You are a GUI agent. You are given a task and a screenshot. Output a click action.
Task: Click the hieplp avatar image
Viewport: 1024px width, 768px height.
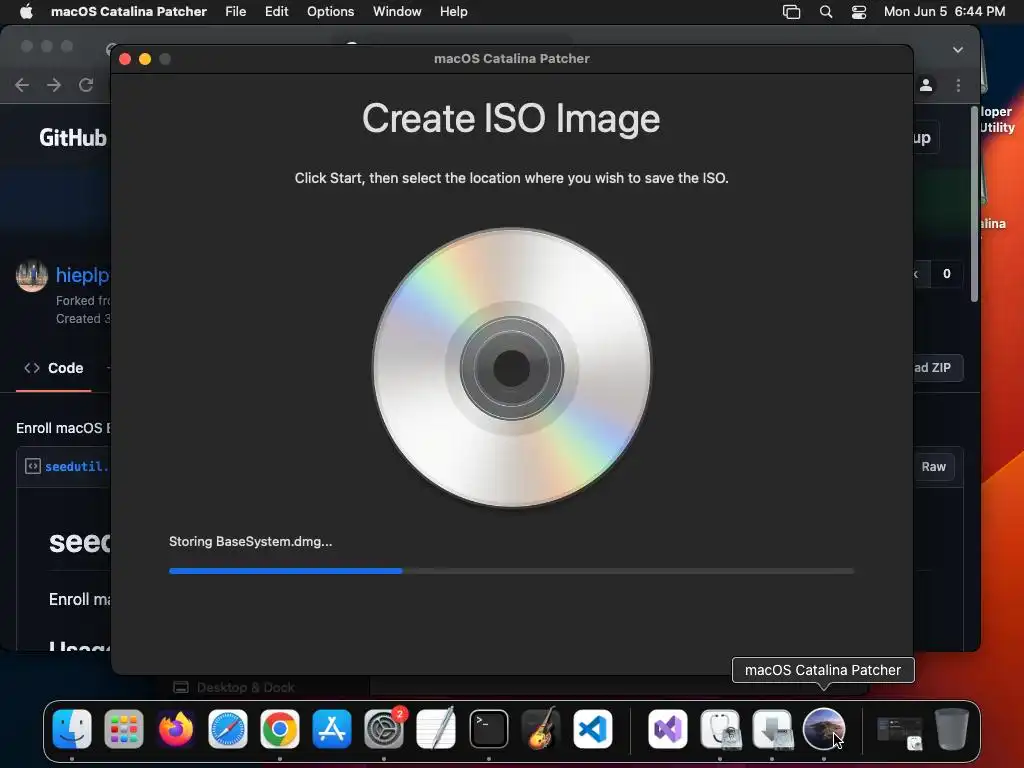[x=32, y=276]
